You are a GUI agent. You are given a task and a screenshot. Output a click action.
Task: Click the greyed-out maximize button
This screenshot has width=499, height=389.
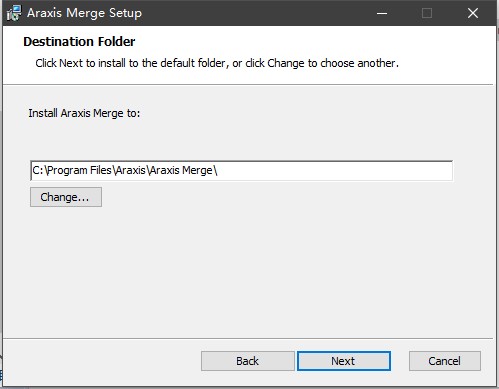pyautogui.click(x=427, y=13)
